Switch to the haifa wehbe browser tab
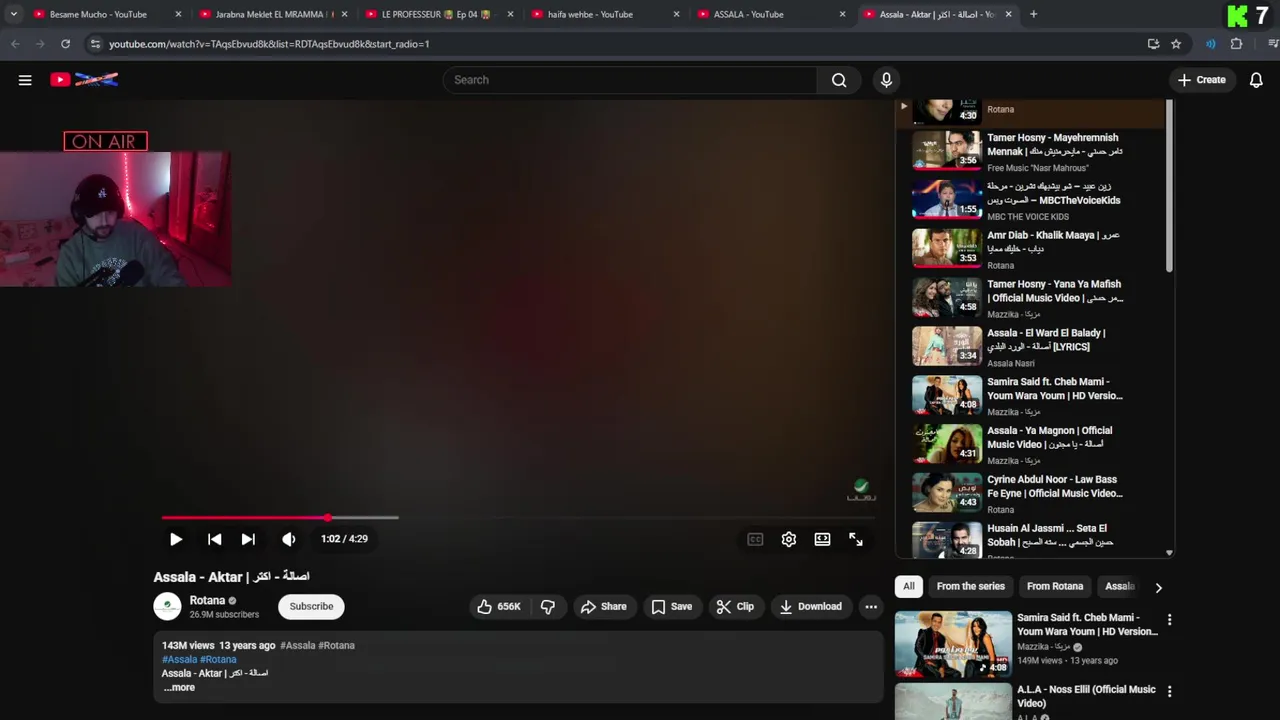The image size is (1280, 720). pyautogui.click(x=605, y=14)
